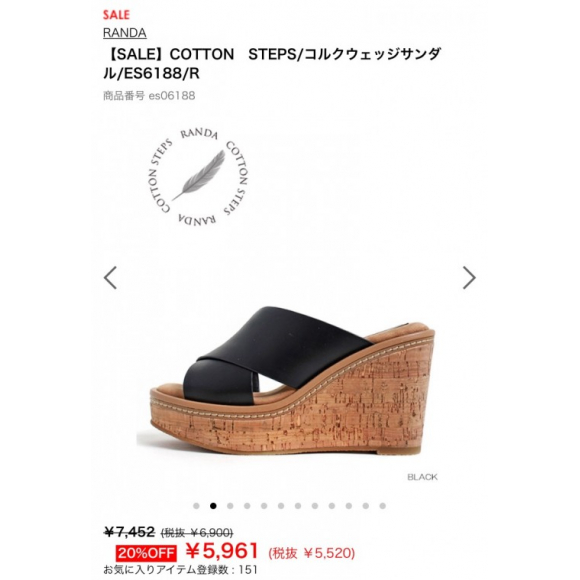This screenshot has width=580, height=580.
Task: Show the previous product image
Action: [110, 277]
